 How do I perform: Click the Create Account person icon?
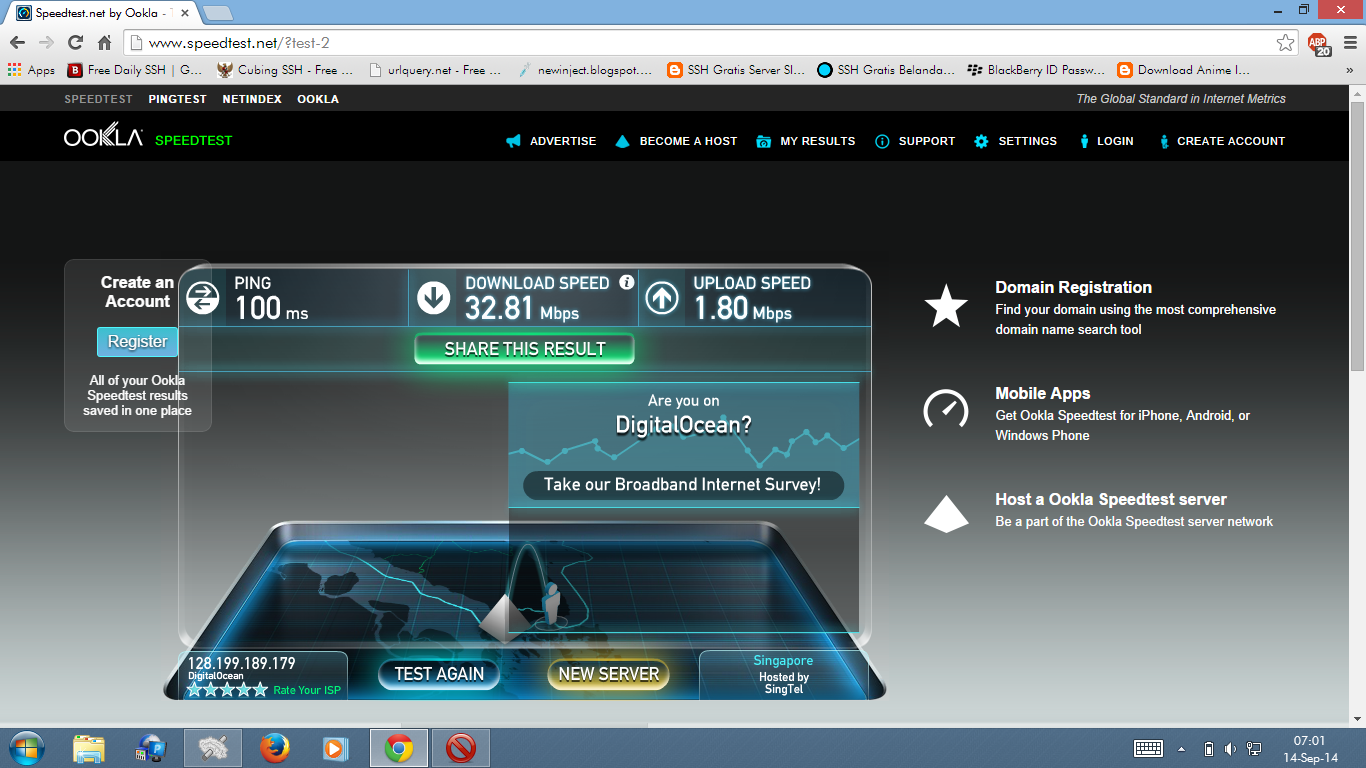click(1164, 141)
